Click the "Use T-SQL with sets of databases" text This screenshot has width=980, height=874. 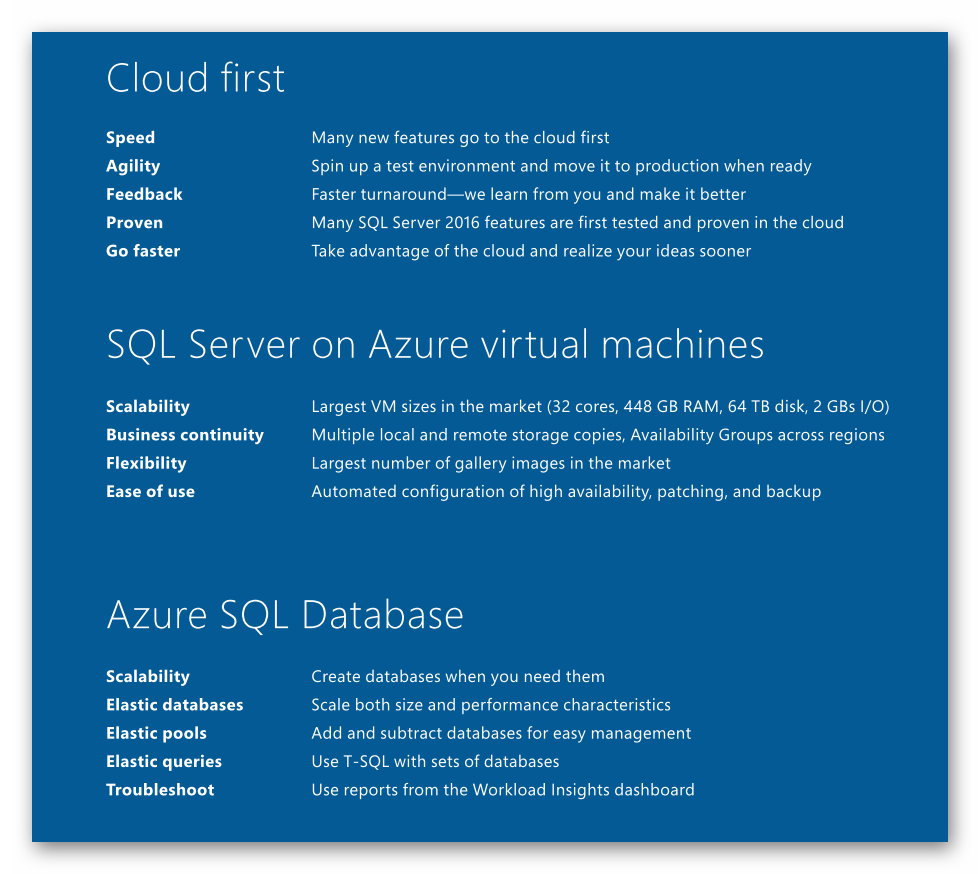pos(435,762)
